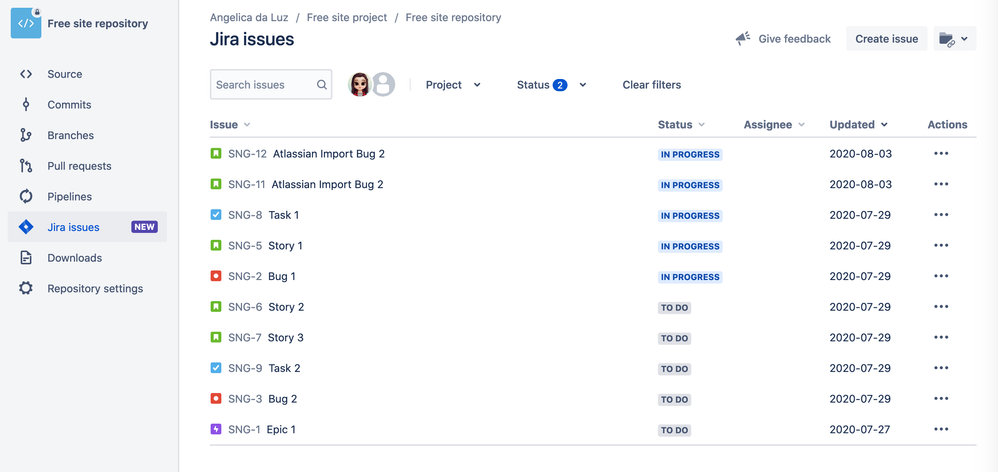Click the Free site repository code logo icon
998x472 pixels.
point(26,24)
